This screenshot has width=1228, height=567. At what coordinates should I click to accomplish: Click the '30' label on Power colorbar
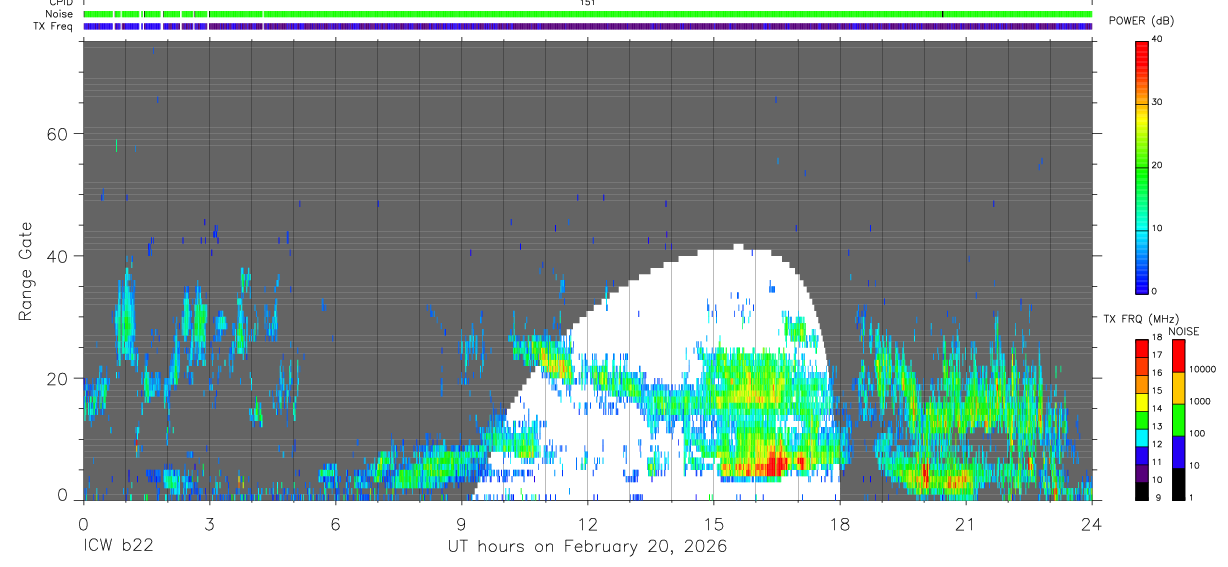coord(1158,103)
